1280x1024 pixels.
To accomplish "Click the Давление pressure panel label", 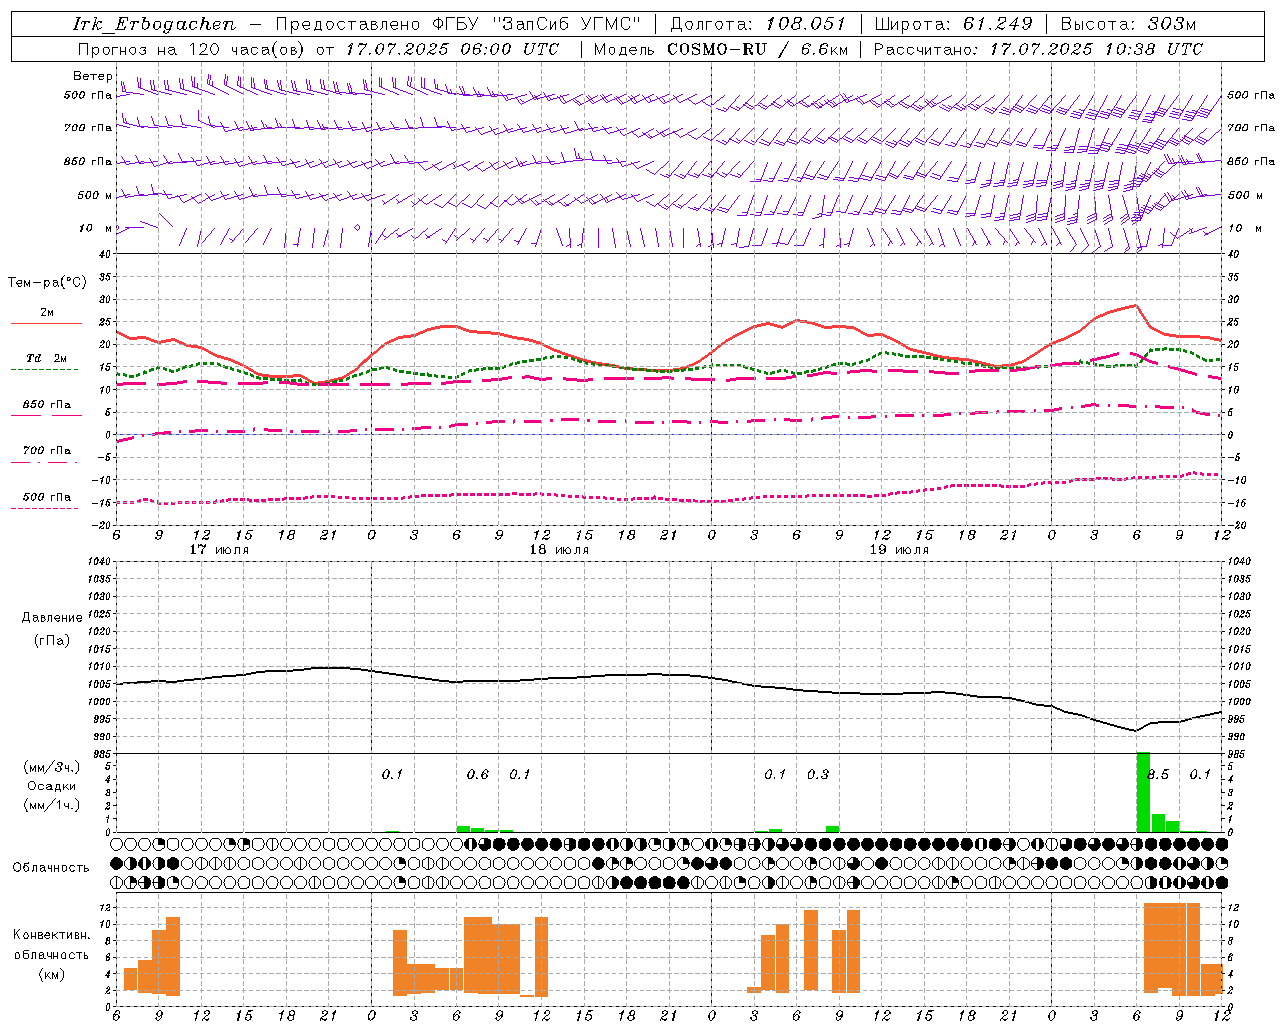I will coord(52,618).
